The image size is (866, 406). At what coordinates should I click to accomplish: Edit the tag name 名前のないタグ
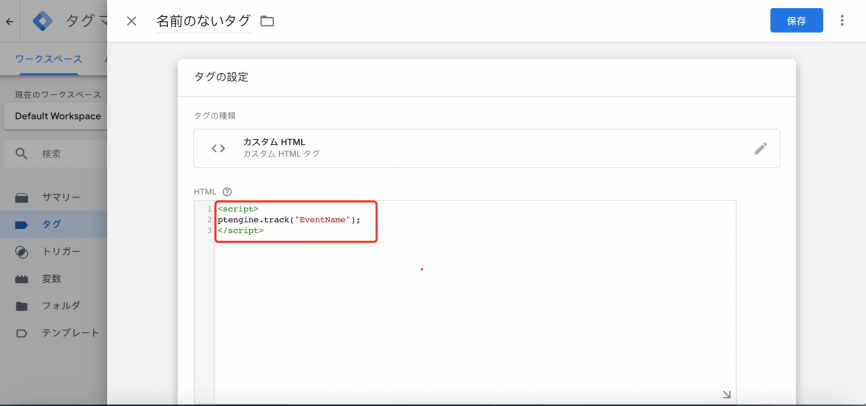203,22
